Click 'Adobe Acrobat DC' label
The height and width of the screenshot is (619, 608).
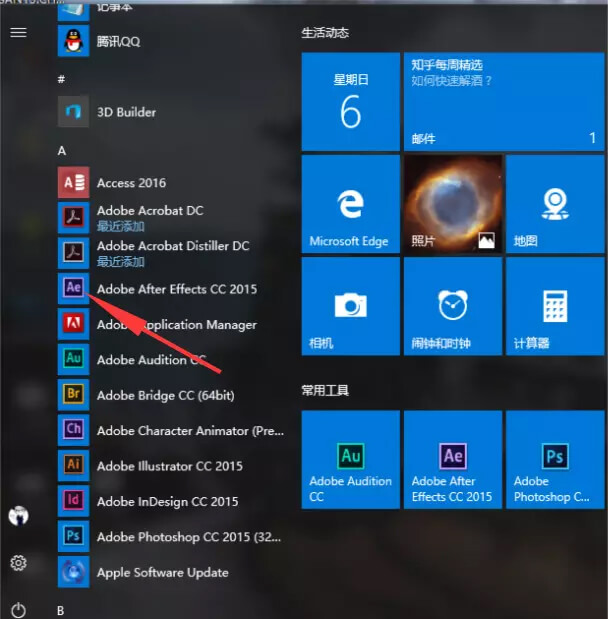point(150,210)
